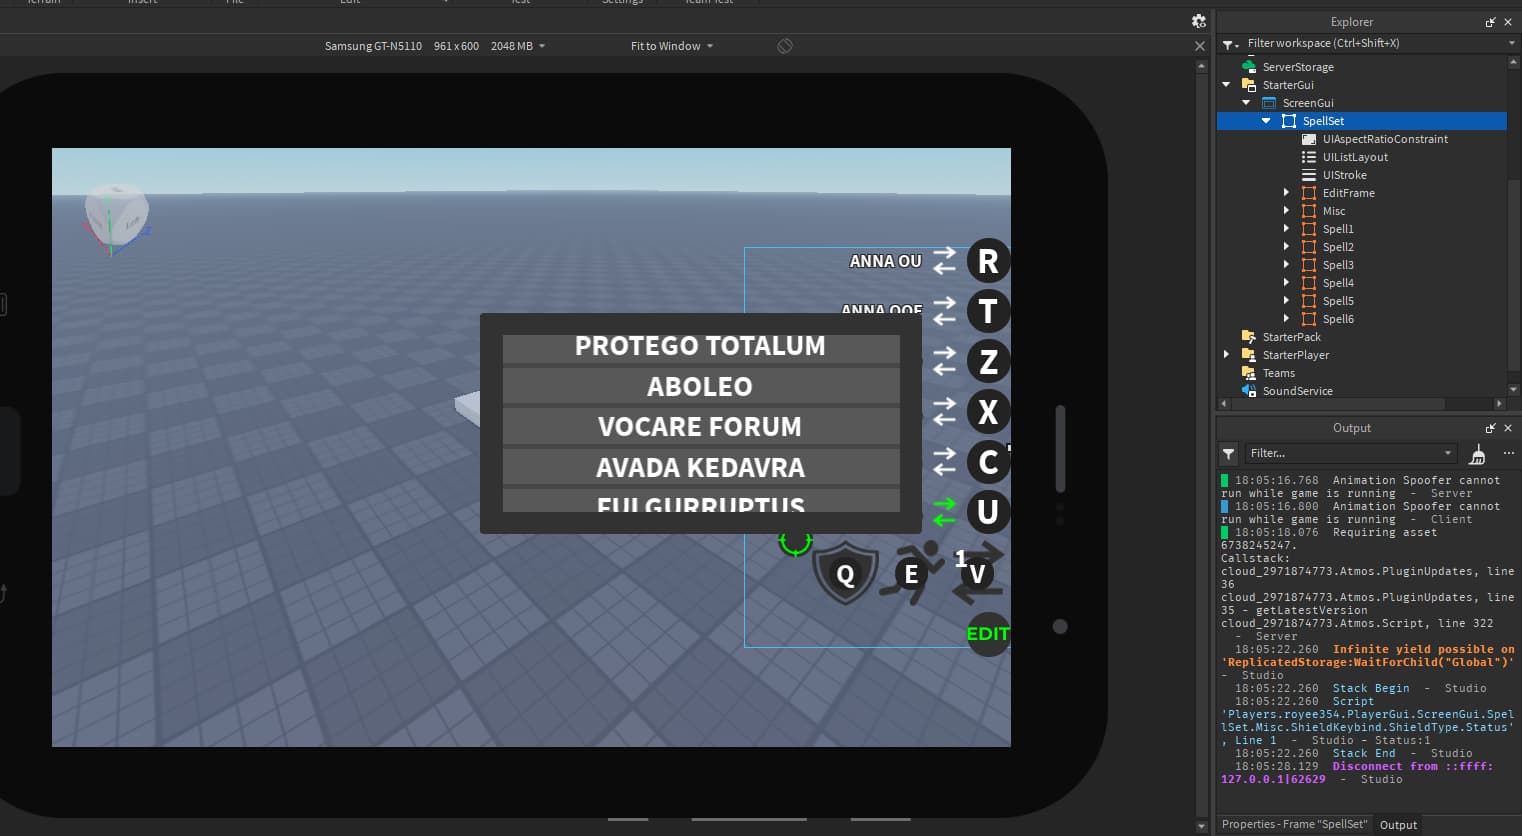The width and height of the screenshot is (1522, 836).
Task: Select Teams in the Explorer
Action: coord(1278,373)
